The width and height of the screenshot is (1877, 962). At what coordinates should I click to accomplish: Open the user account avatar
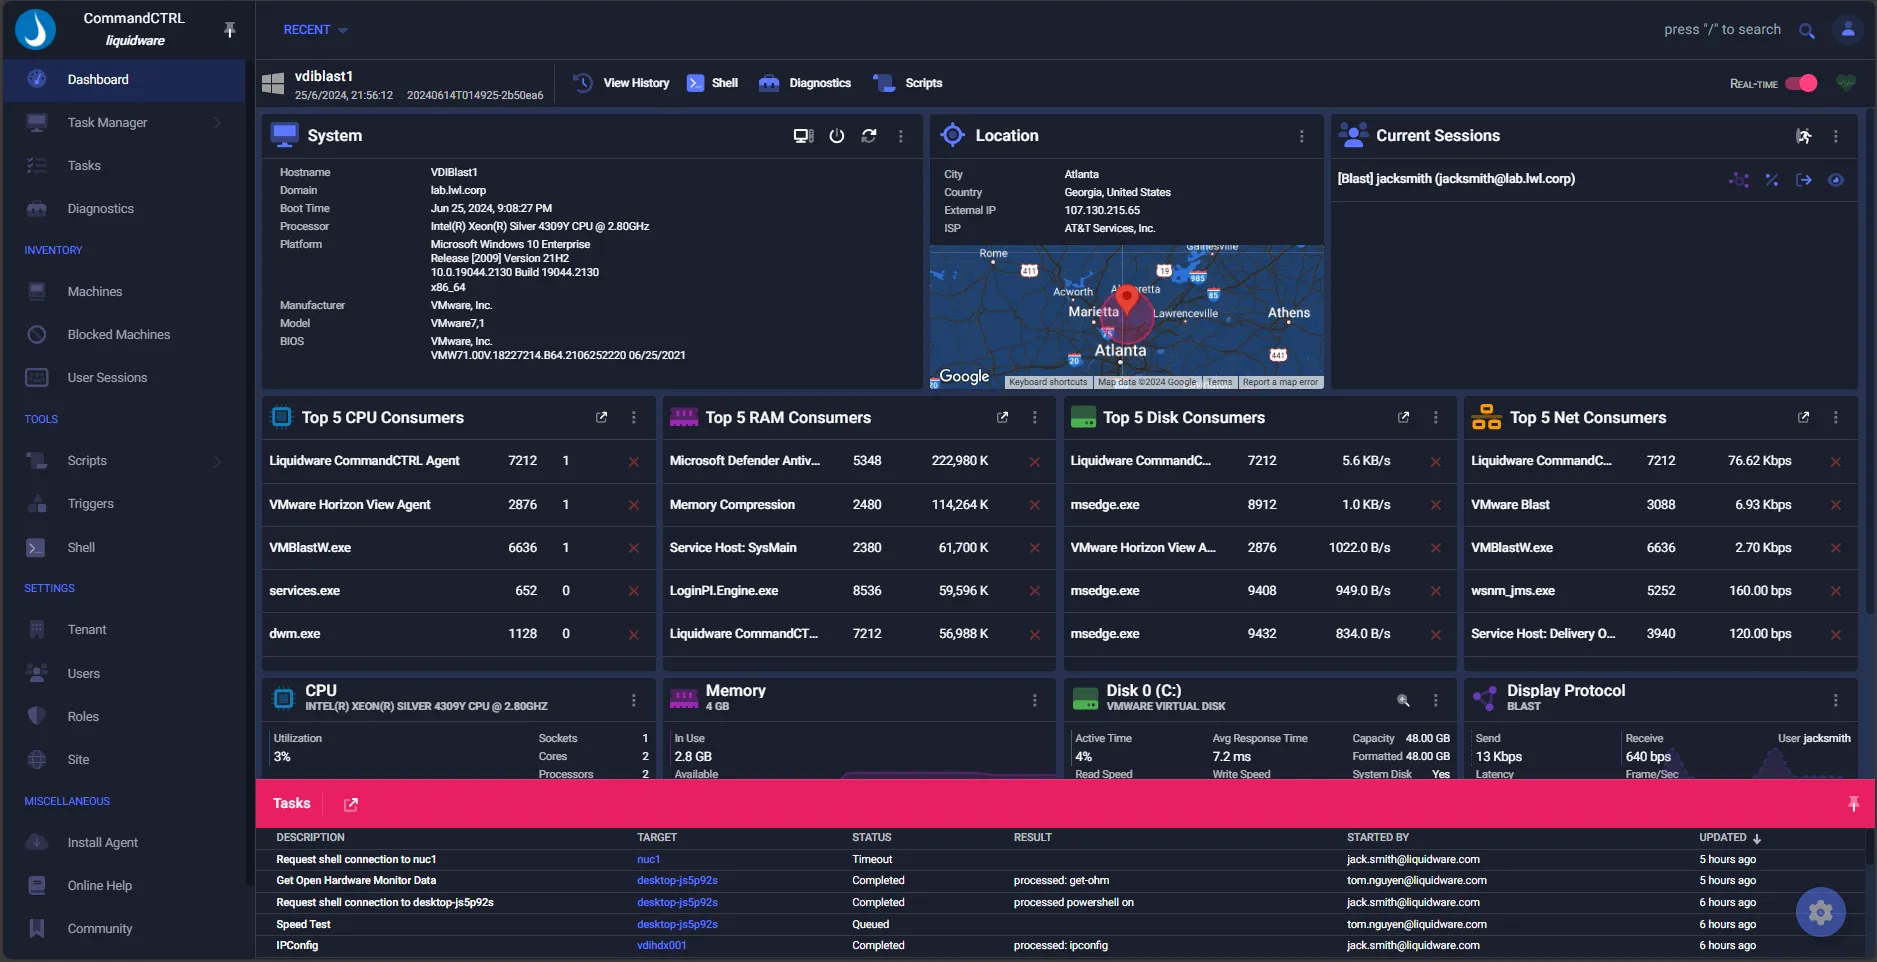[1847, 30]
